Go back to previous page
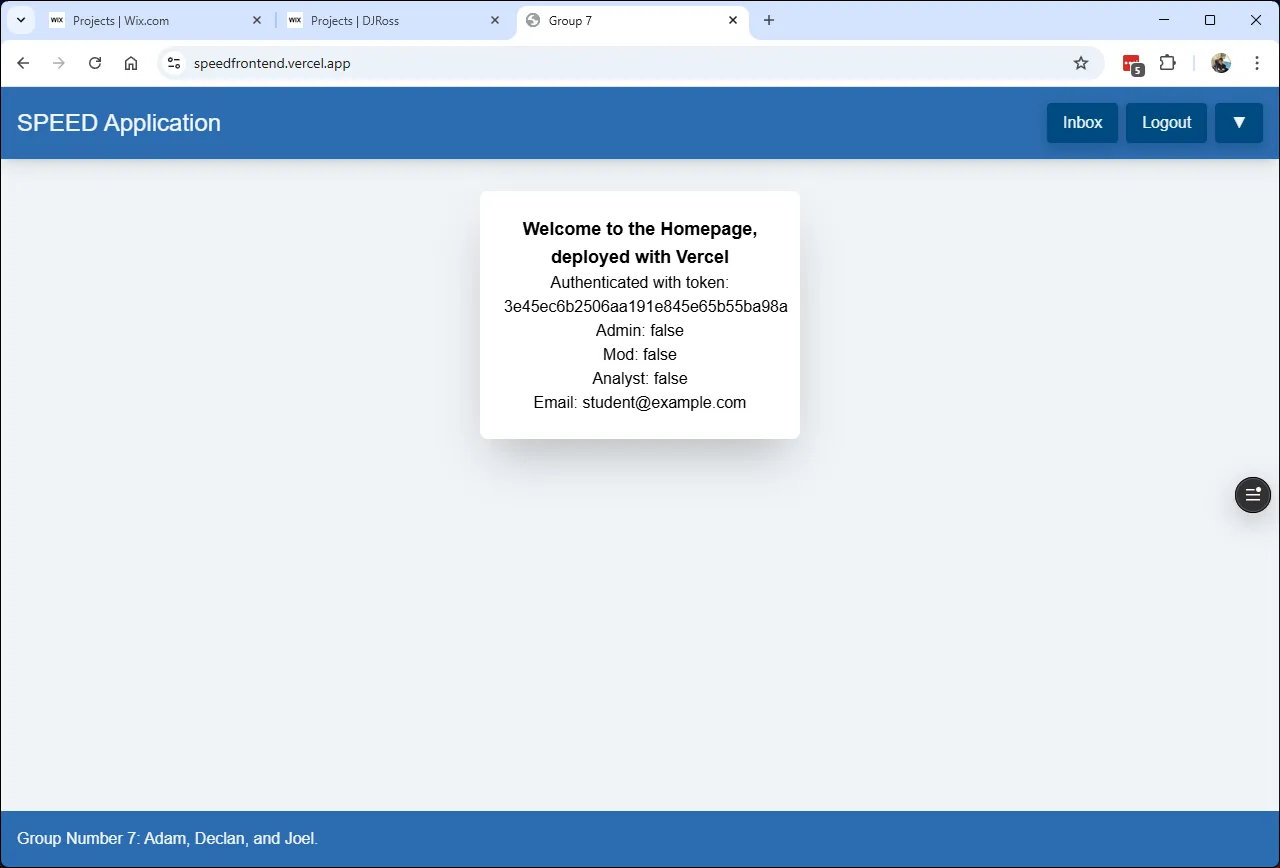Image resolution: width=1280 pixels, height=868 pixels. (x=23, y=63)
